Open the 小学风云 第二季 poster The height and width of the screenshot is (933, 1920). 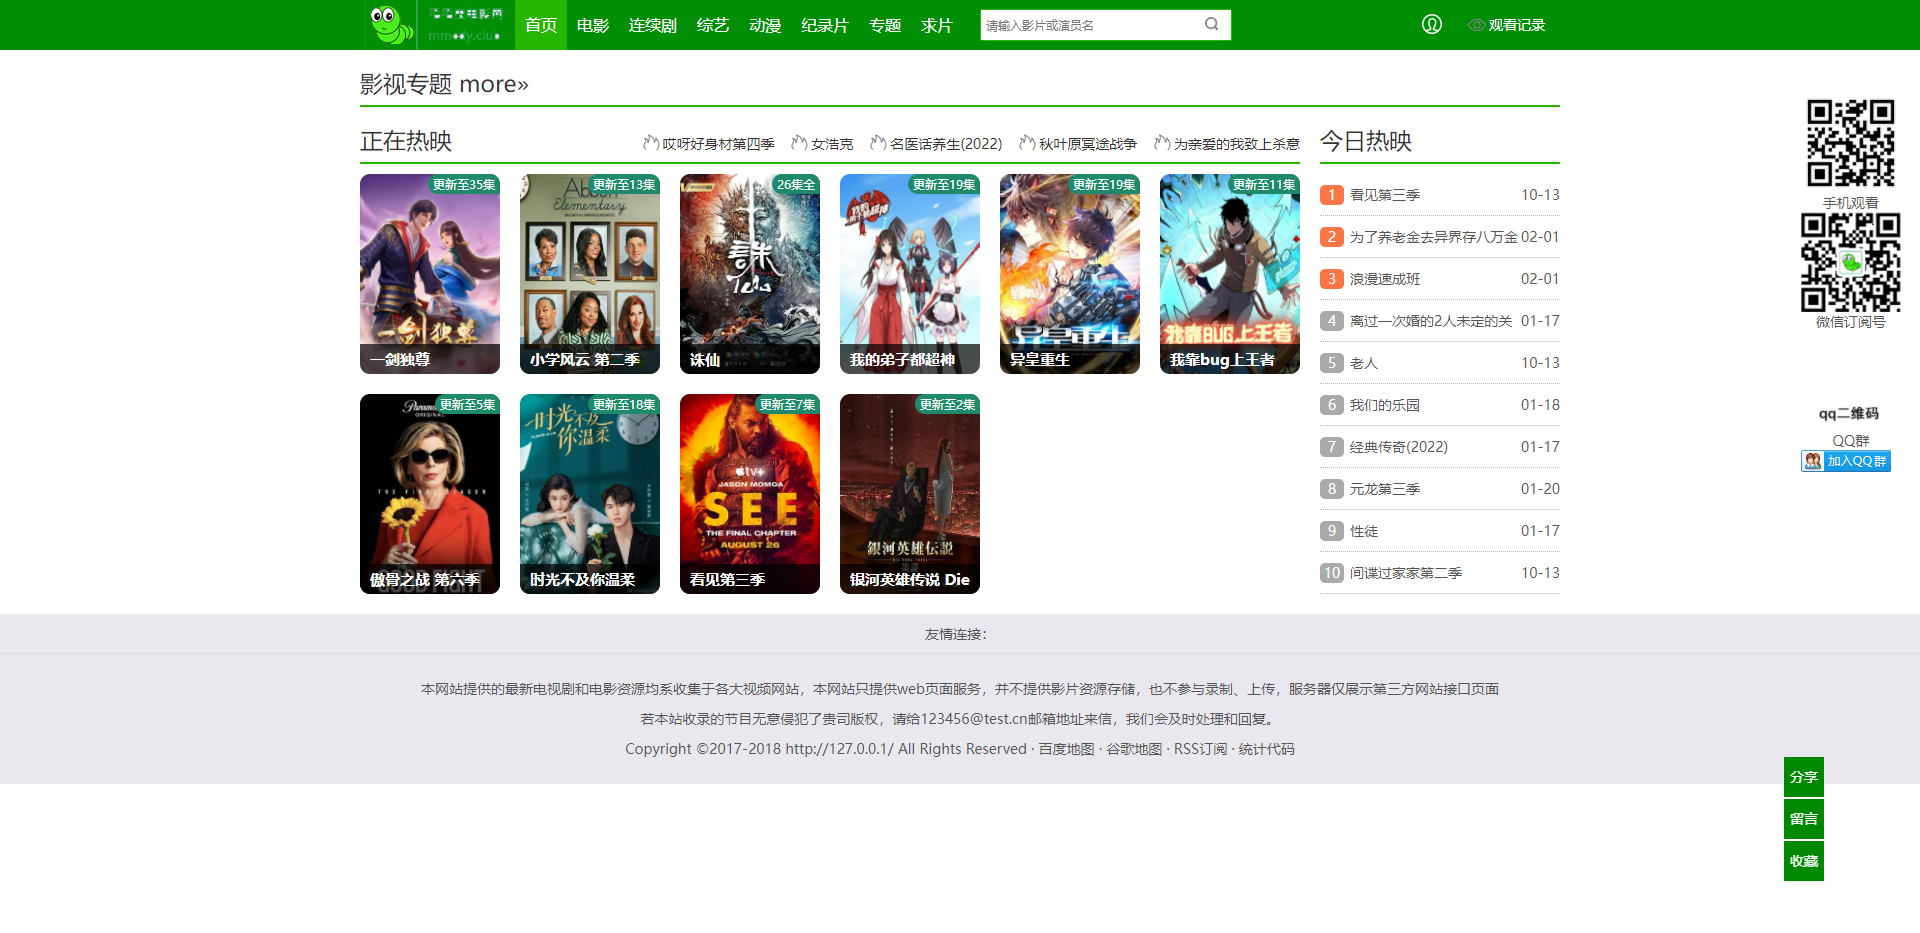point(590,274)
